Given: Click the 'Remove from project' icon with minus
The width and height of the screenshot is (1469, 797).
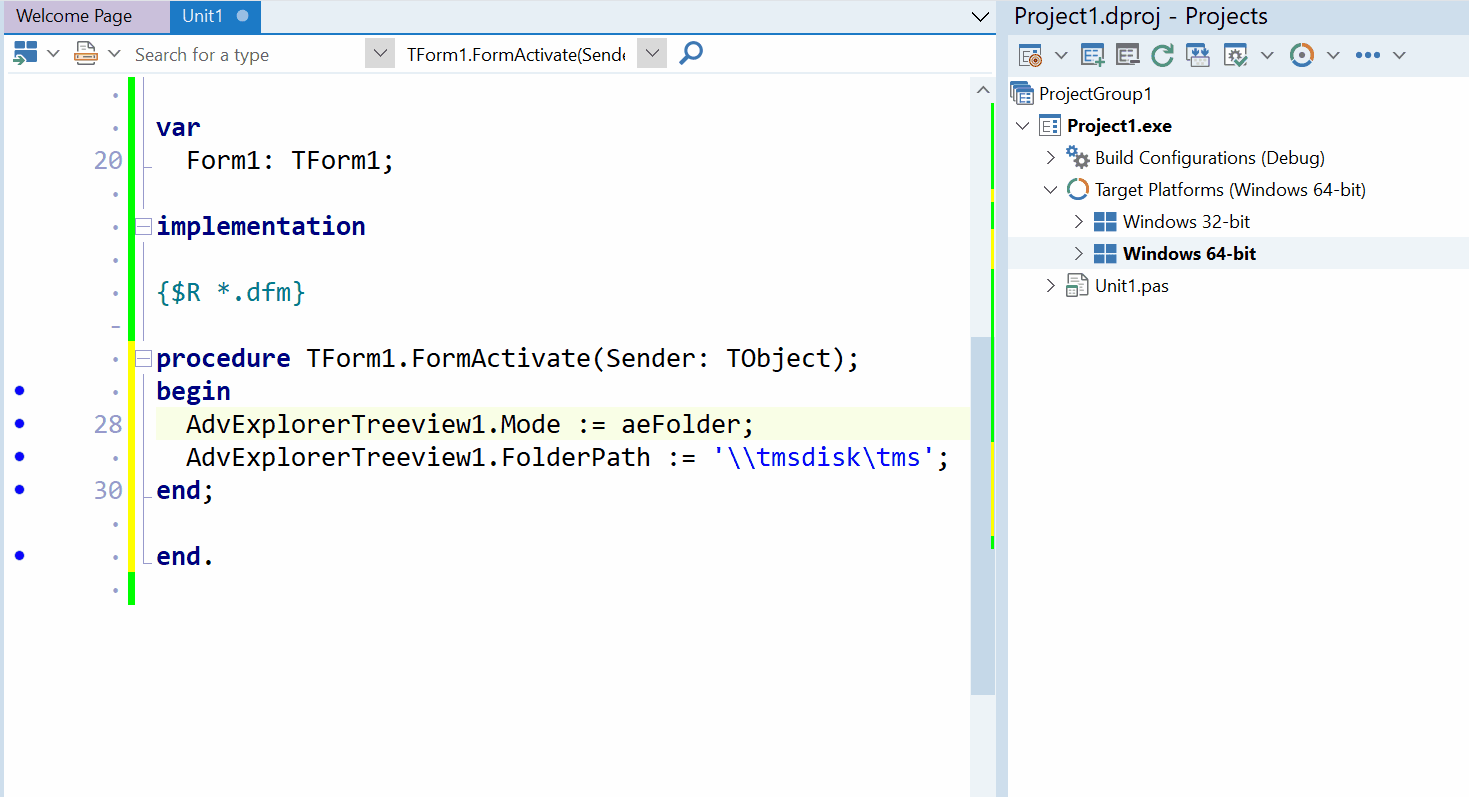Looking at the screenshot, I should (x=1127, y=54).
